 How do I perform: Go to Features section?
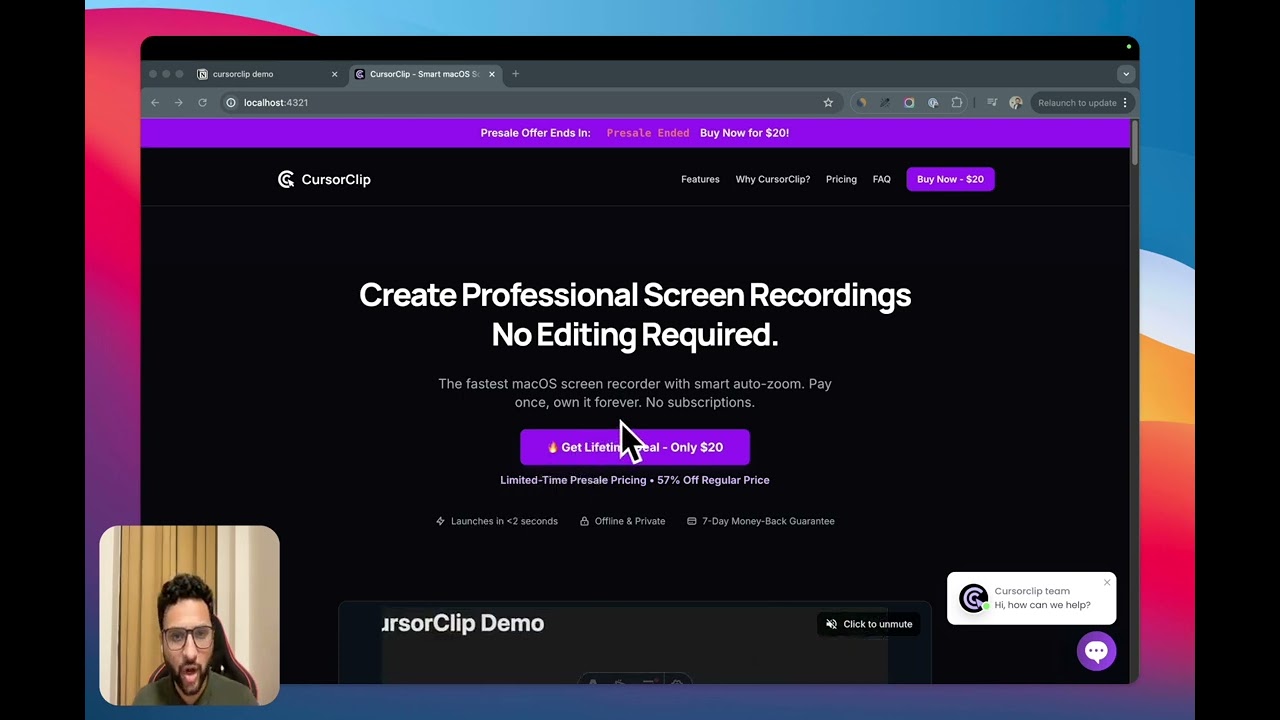tap(700, 179)
